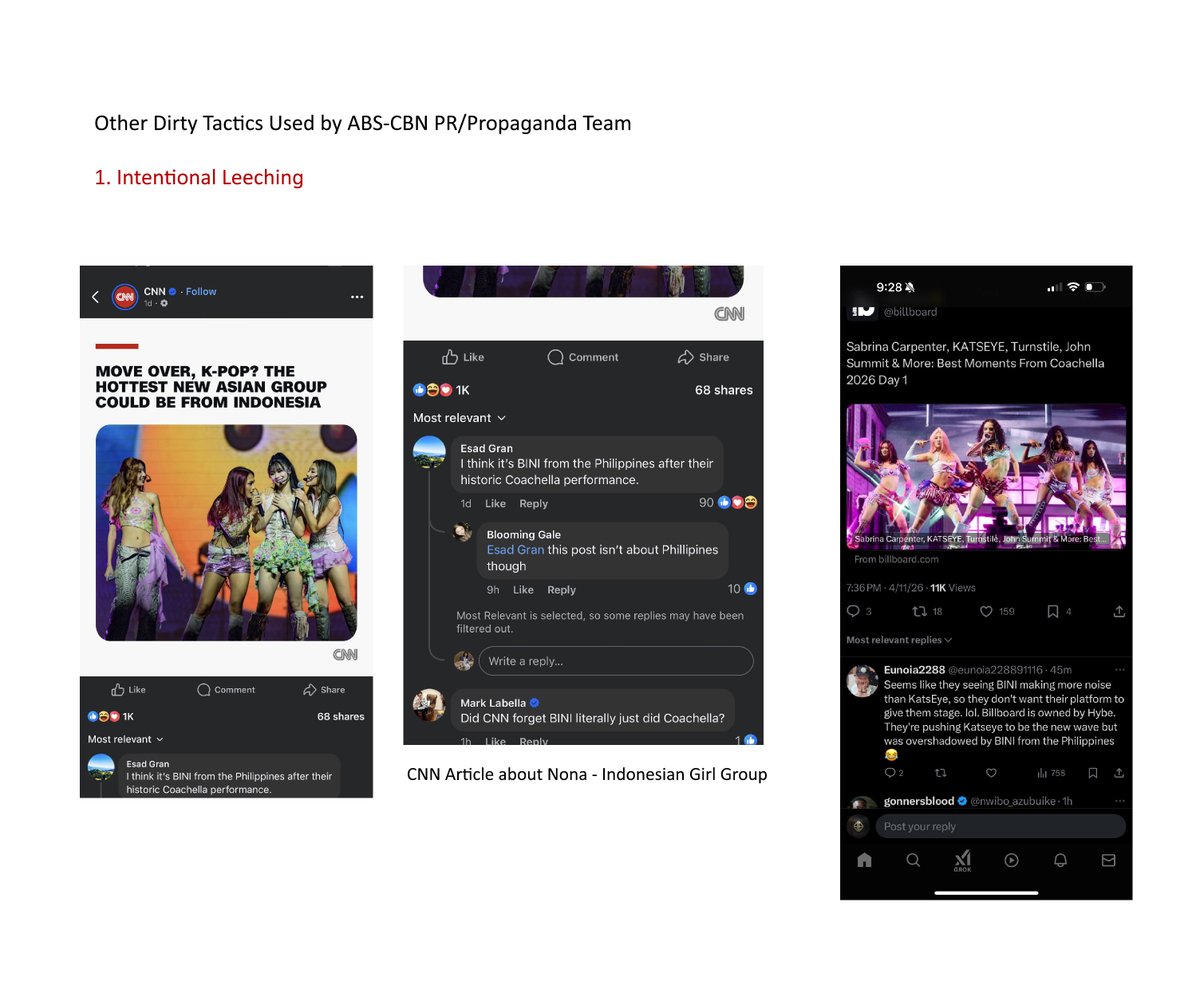Tap Share in the screenshot captioned CNN Article about Nona
This screenshot has height=993, width=1200.
point(703,357)
